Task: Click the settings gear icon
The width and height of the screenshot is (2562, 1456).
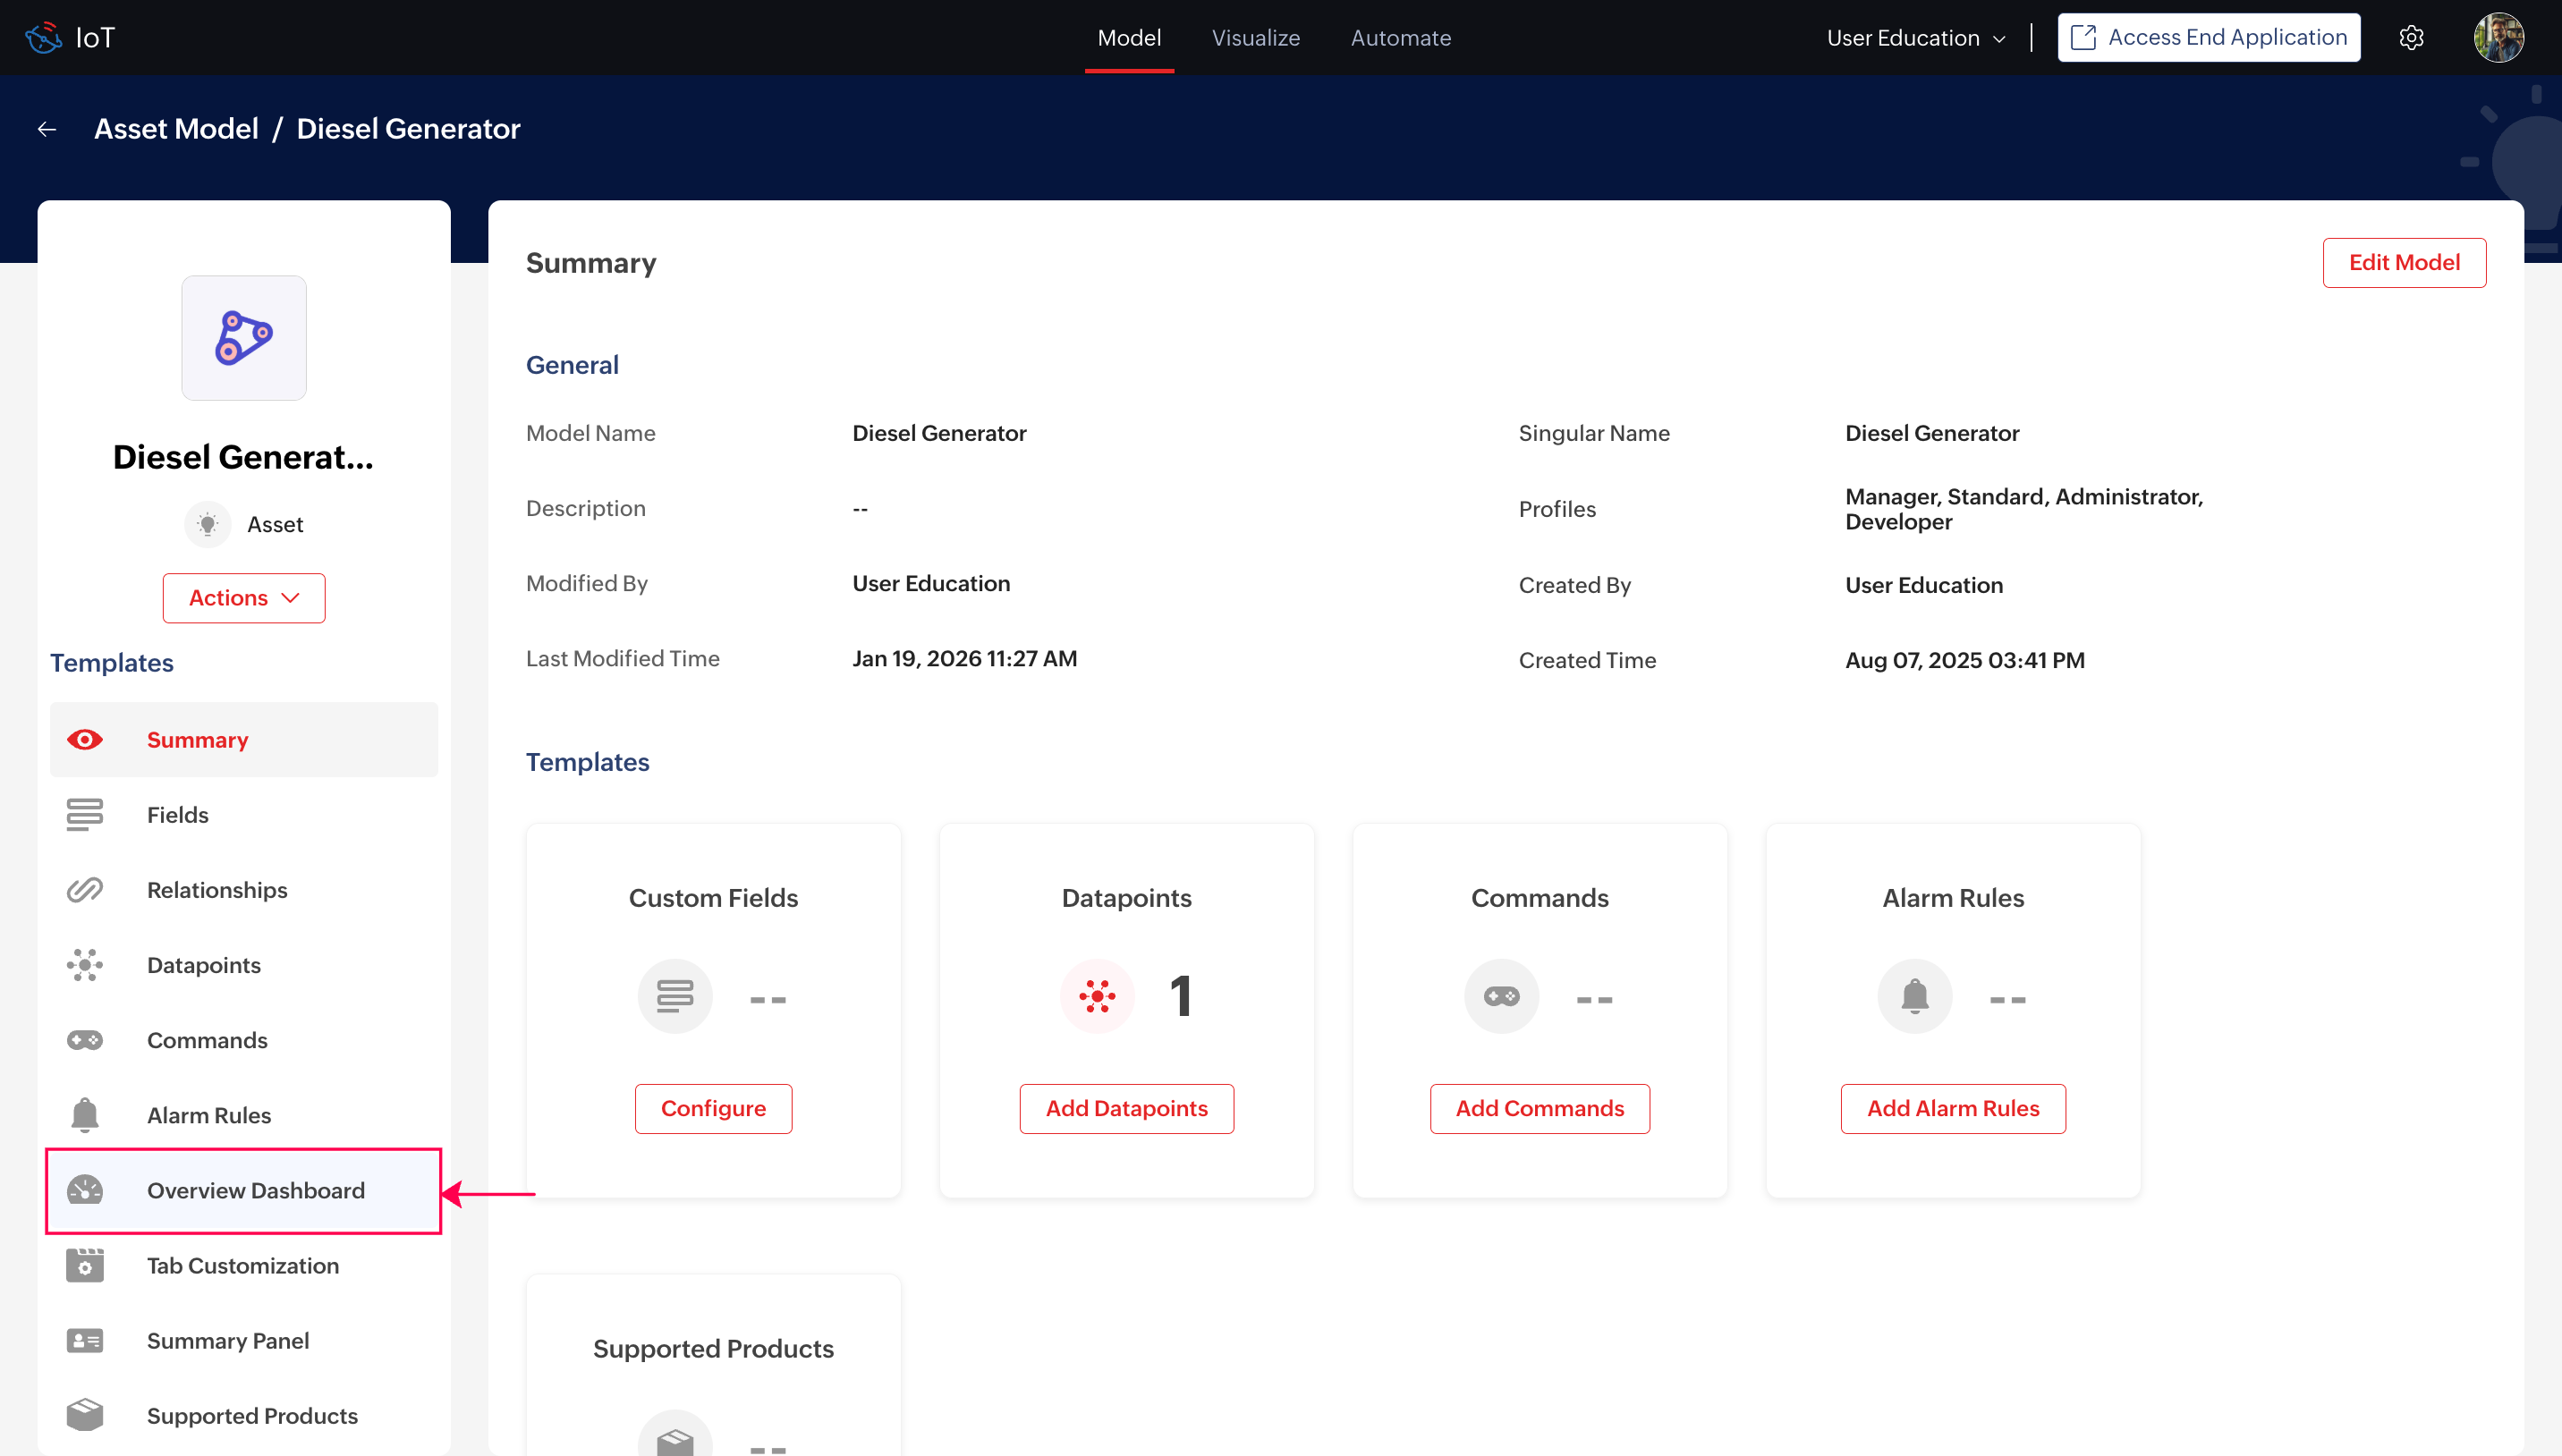Action: click(2411, 38)
